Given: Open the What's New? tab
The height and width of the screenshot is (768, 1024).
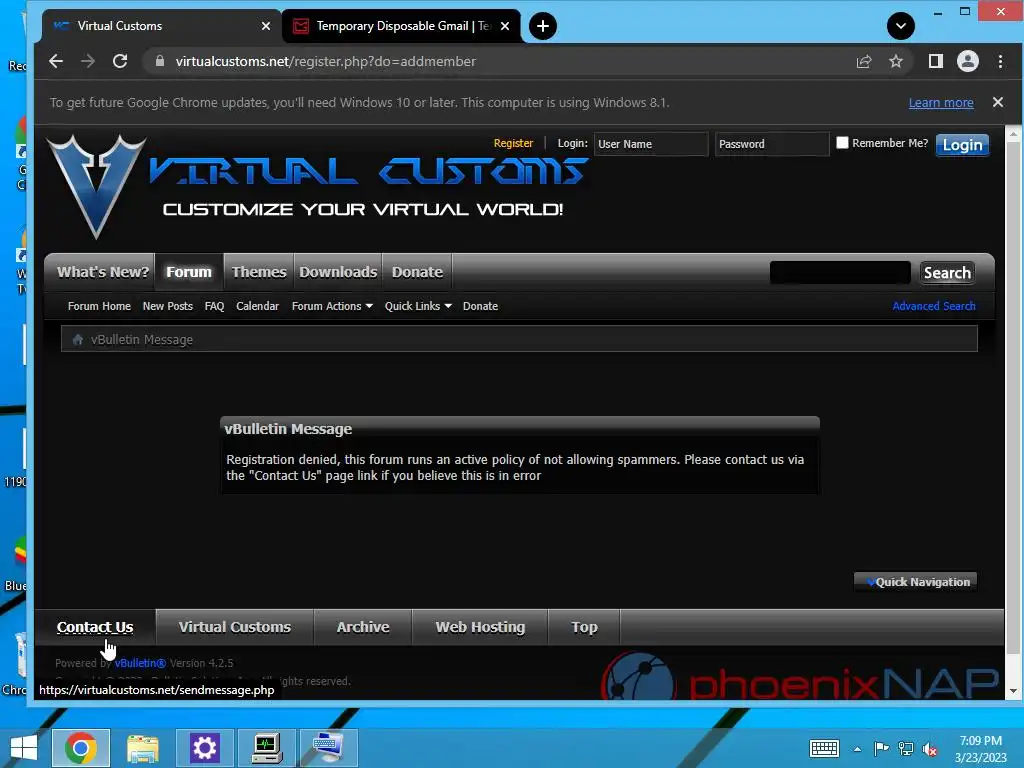Looking at the screenshot, I should (103, 272).
